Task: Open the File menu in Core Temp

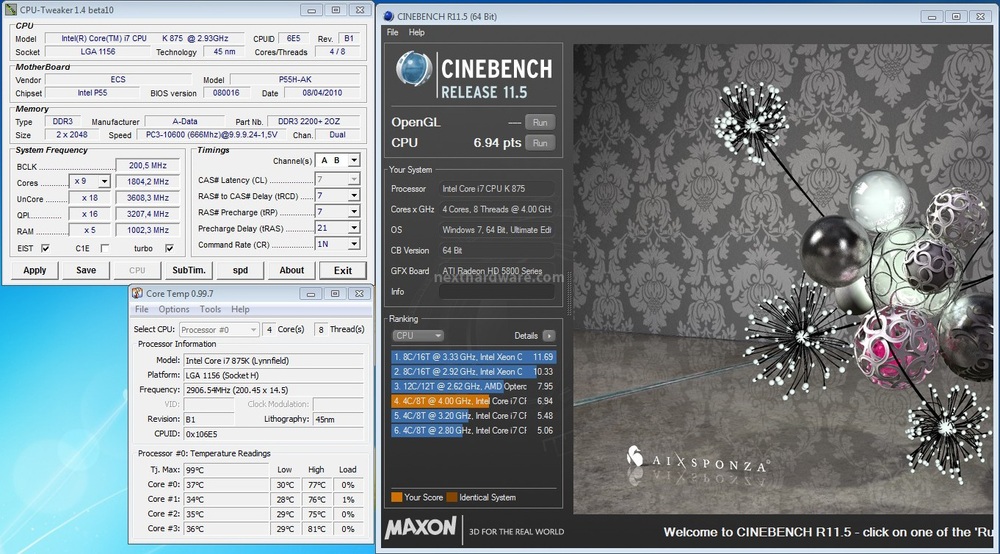Action: 142,309
